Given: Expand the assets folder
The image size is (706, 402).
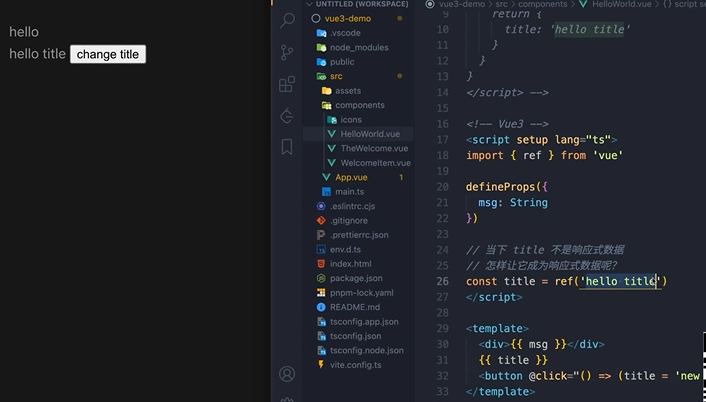Looking at the screenshot, I should [x=348, y=90].
